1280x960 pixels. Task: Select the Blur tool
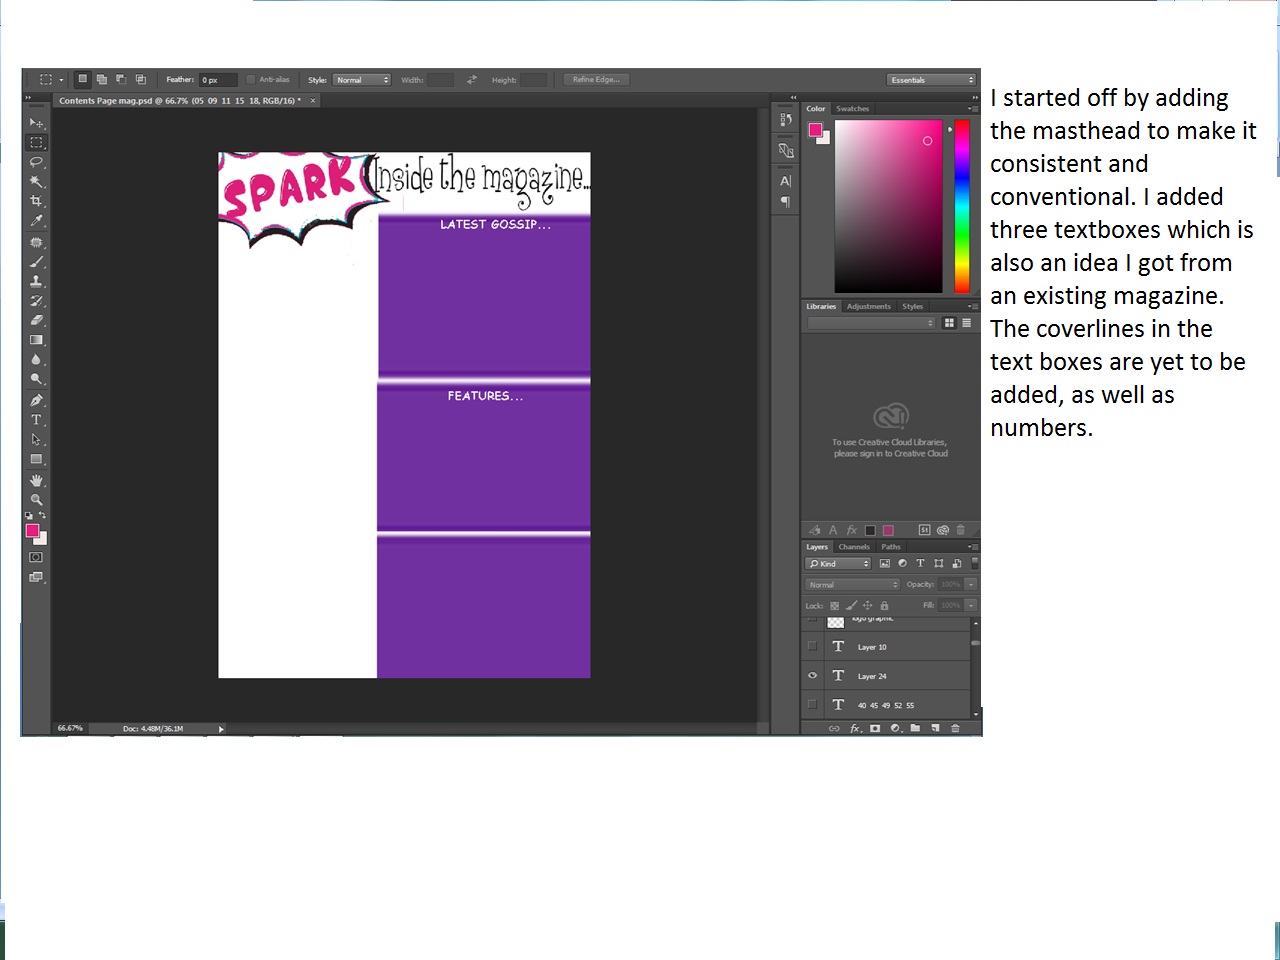tap(36, 360)
